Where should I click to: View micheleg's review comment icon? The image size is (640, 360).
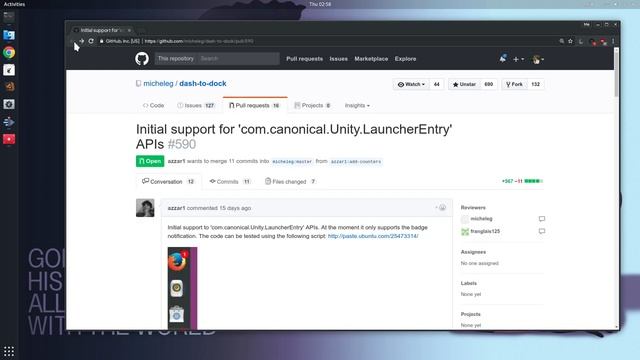coord(542,219)
